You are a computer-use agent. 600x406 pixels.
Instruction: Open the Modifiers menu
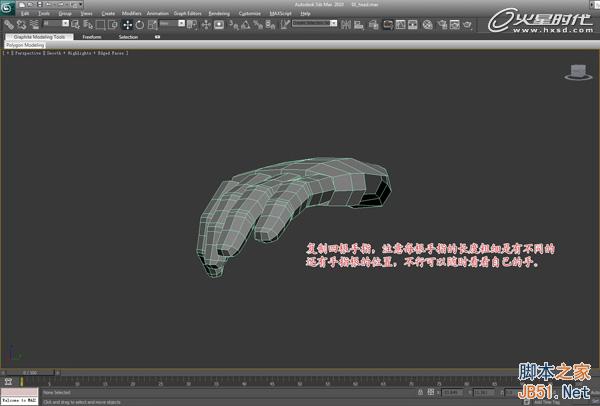(131, 13)
